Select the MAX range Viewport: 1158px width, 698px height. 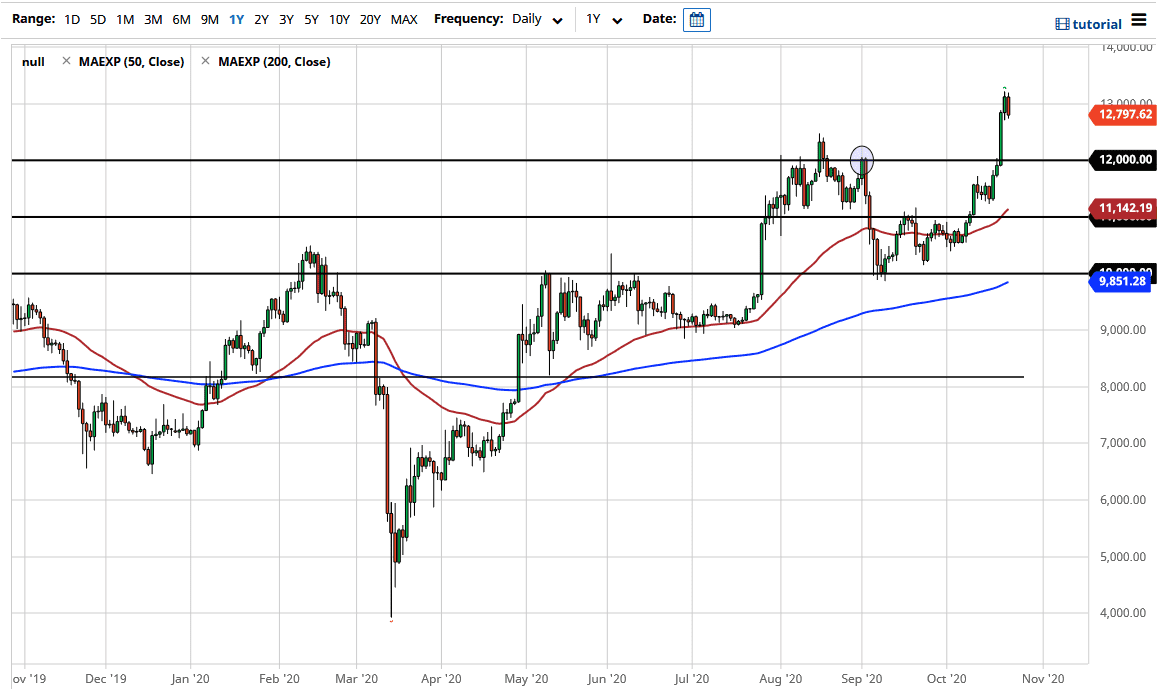pos(404,19)
